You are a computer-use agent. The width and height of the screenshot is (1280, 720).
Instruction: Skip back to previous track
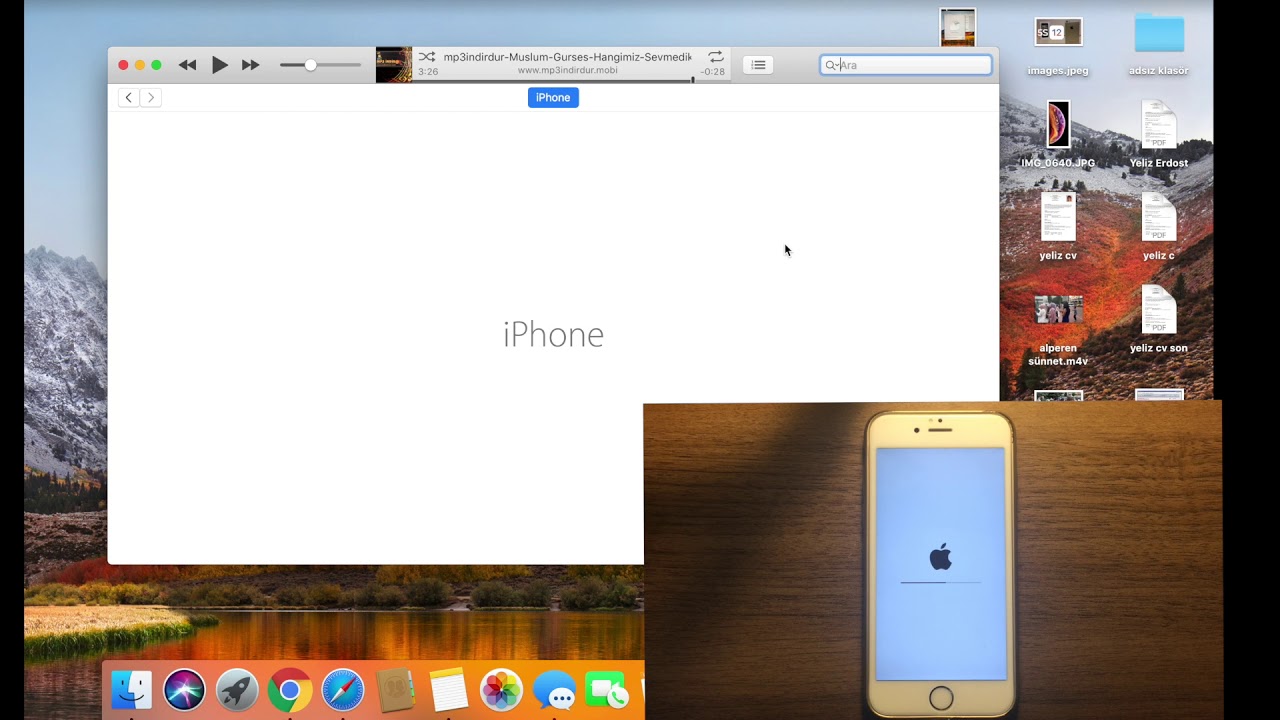point(187,65)
